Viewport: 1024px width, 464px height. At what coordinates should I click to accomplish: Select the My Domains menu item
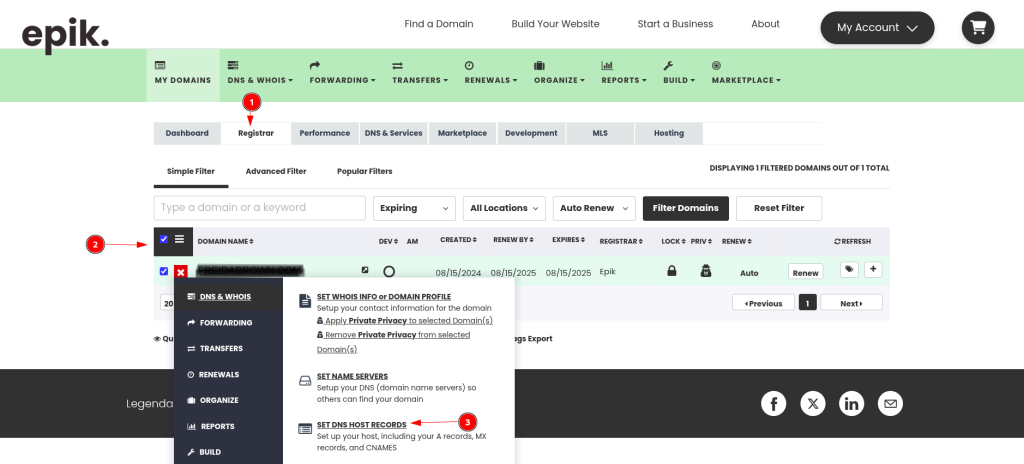click(x=183, y=74)
